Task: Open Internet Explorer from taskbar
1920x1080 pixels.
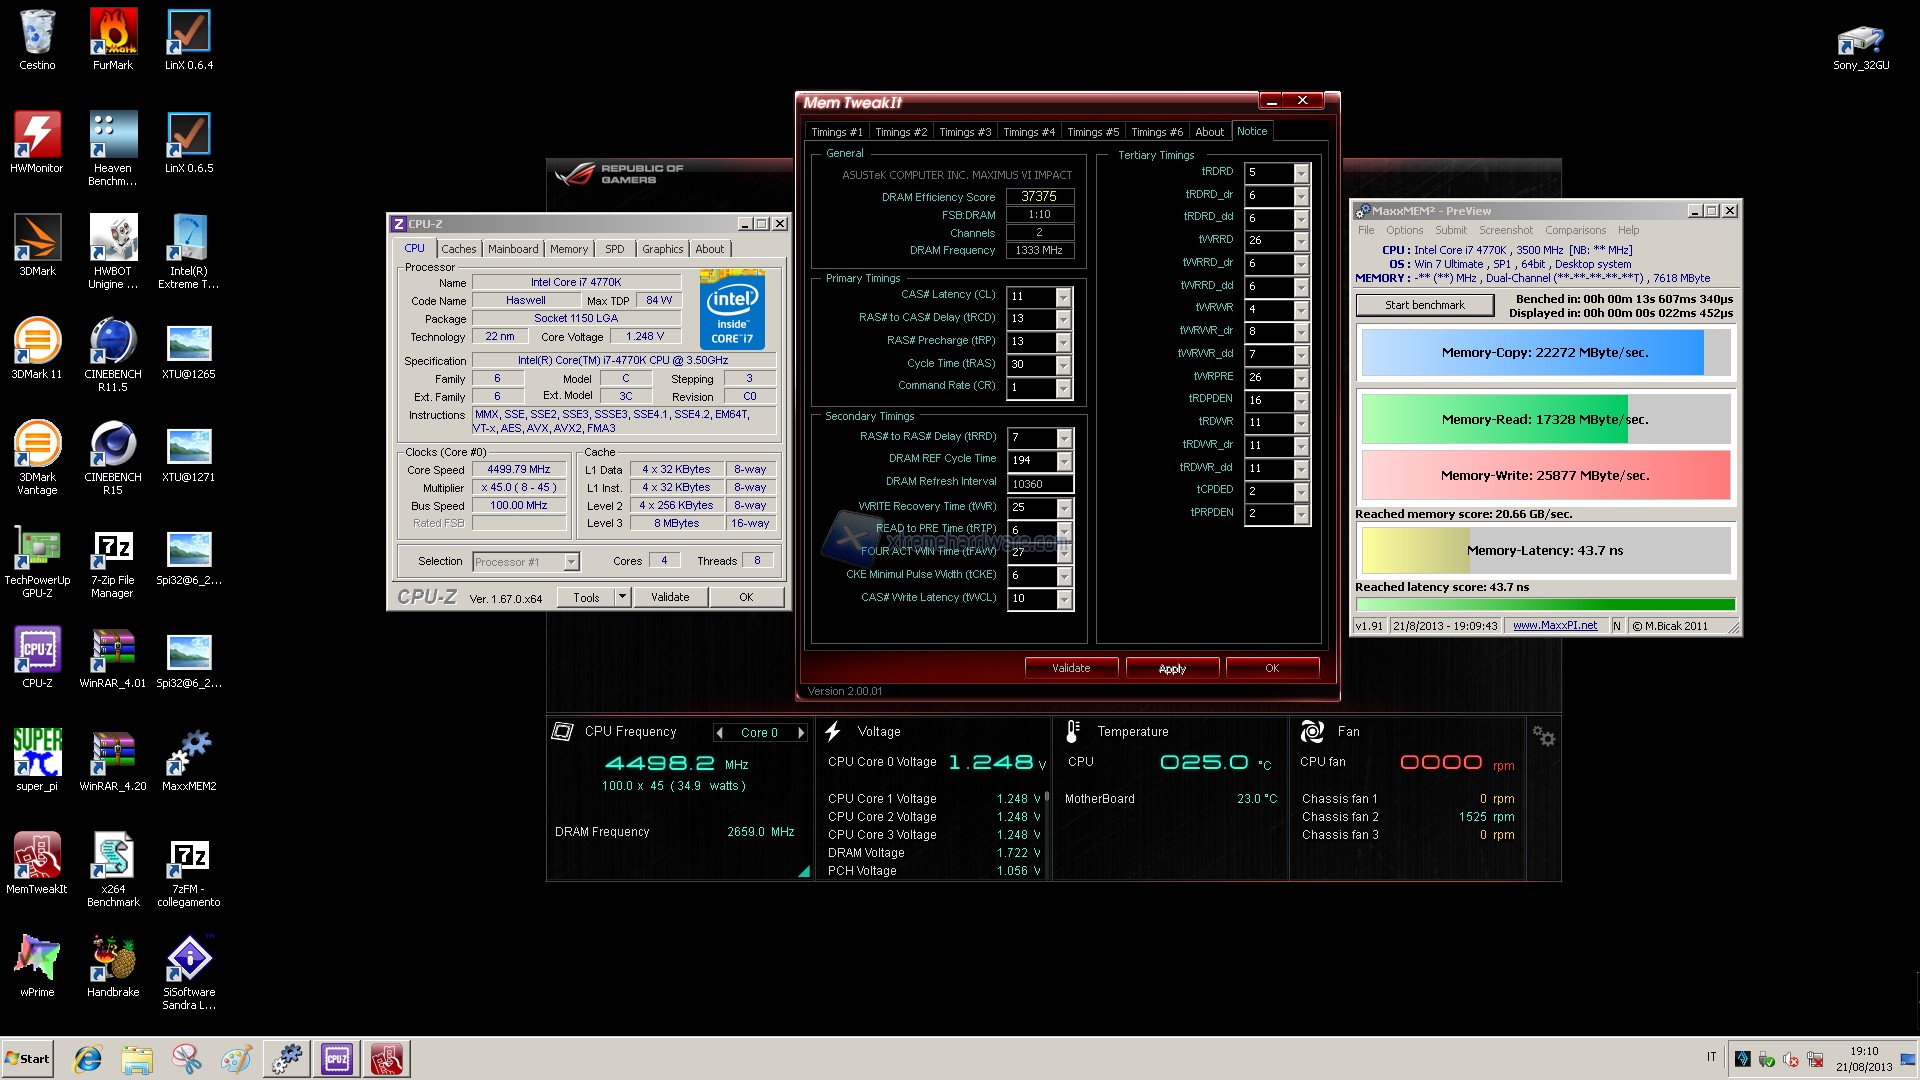Action: click(x=88, y=1059)
